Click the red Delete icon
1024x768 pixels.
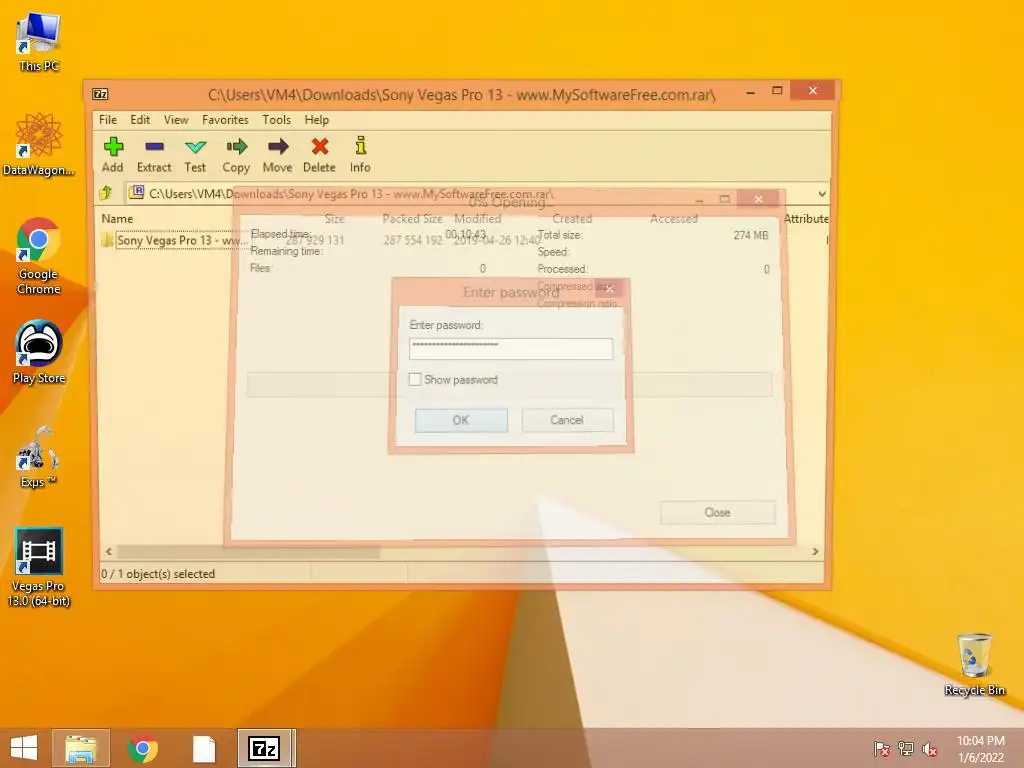[x=319, y=154]
